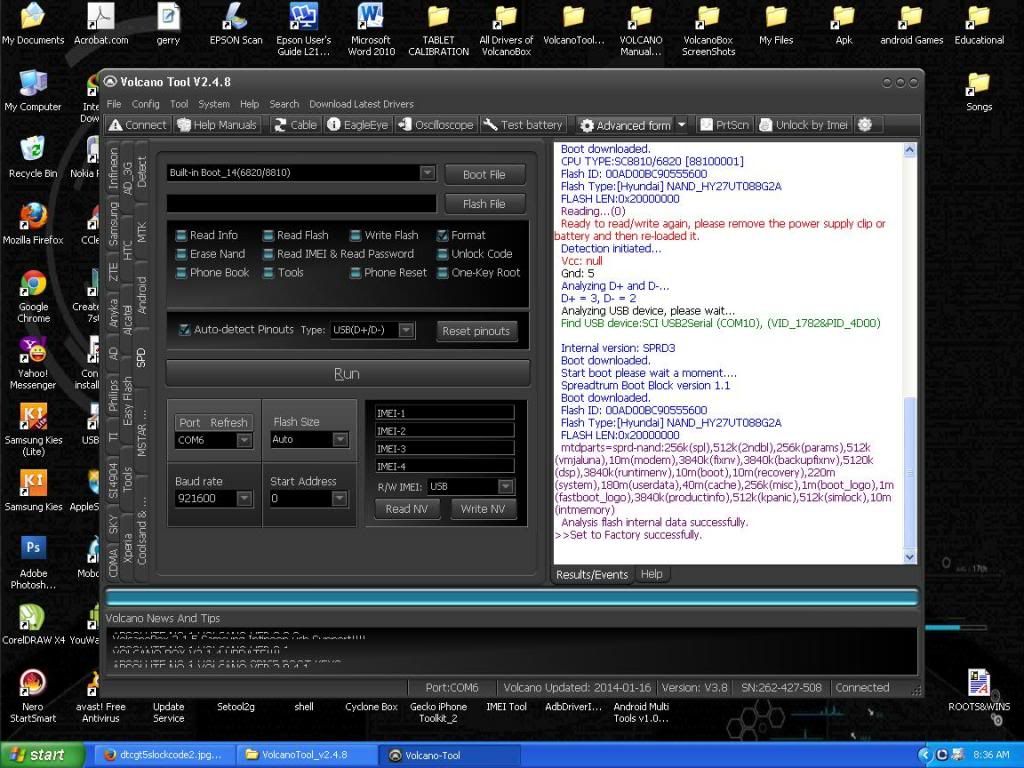
Task: Take a screenshot with PrtScn
Action: (724, 125)
